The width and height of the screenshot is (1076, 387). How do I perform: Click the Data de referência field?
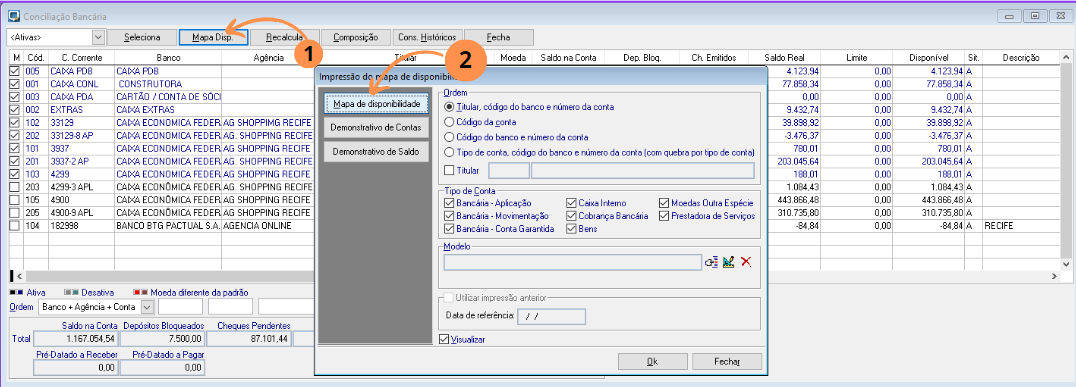coord(551,316)
